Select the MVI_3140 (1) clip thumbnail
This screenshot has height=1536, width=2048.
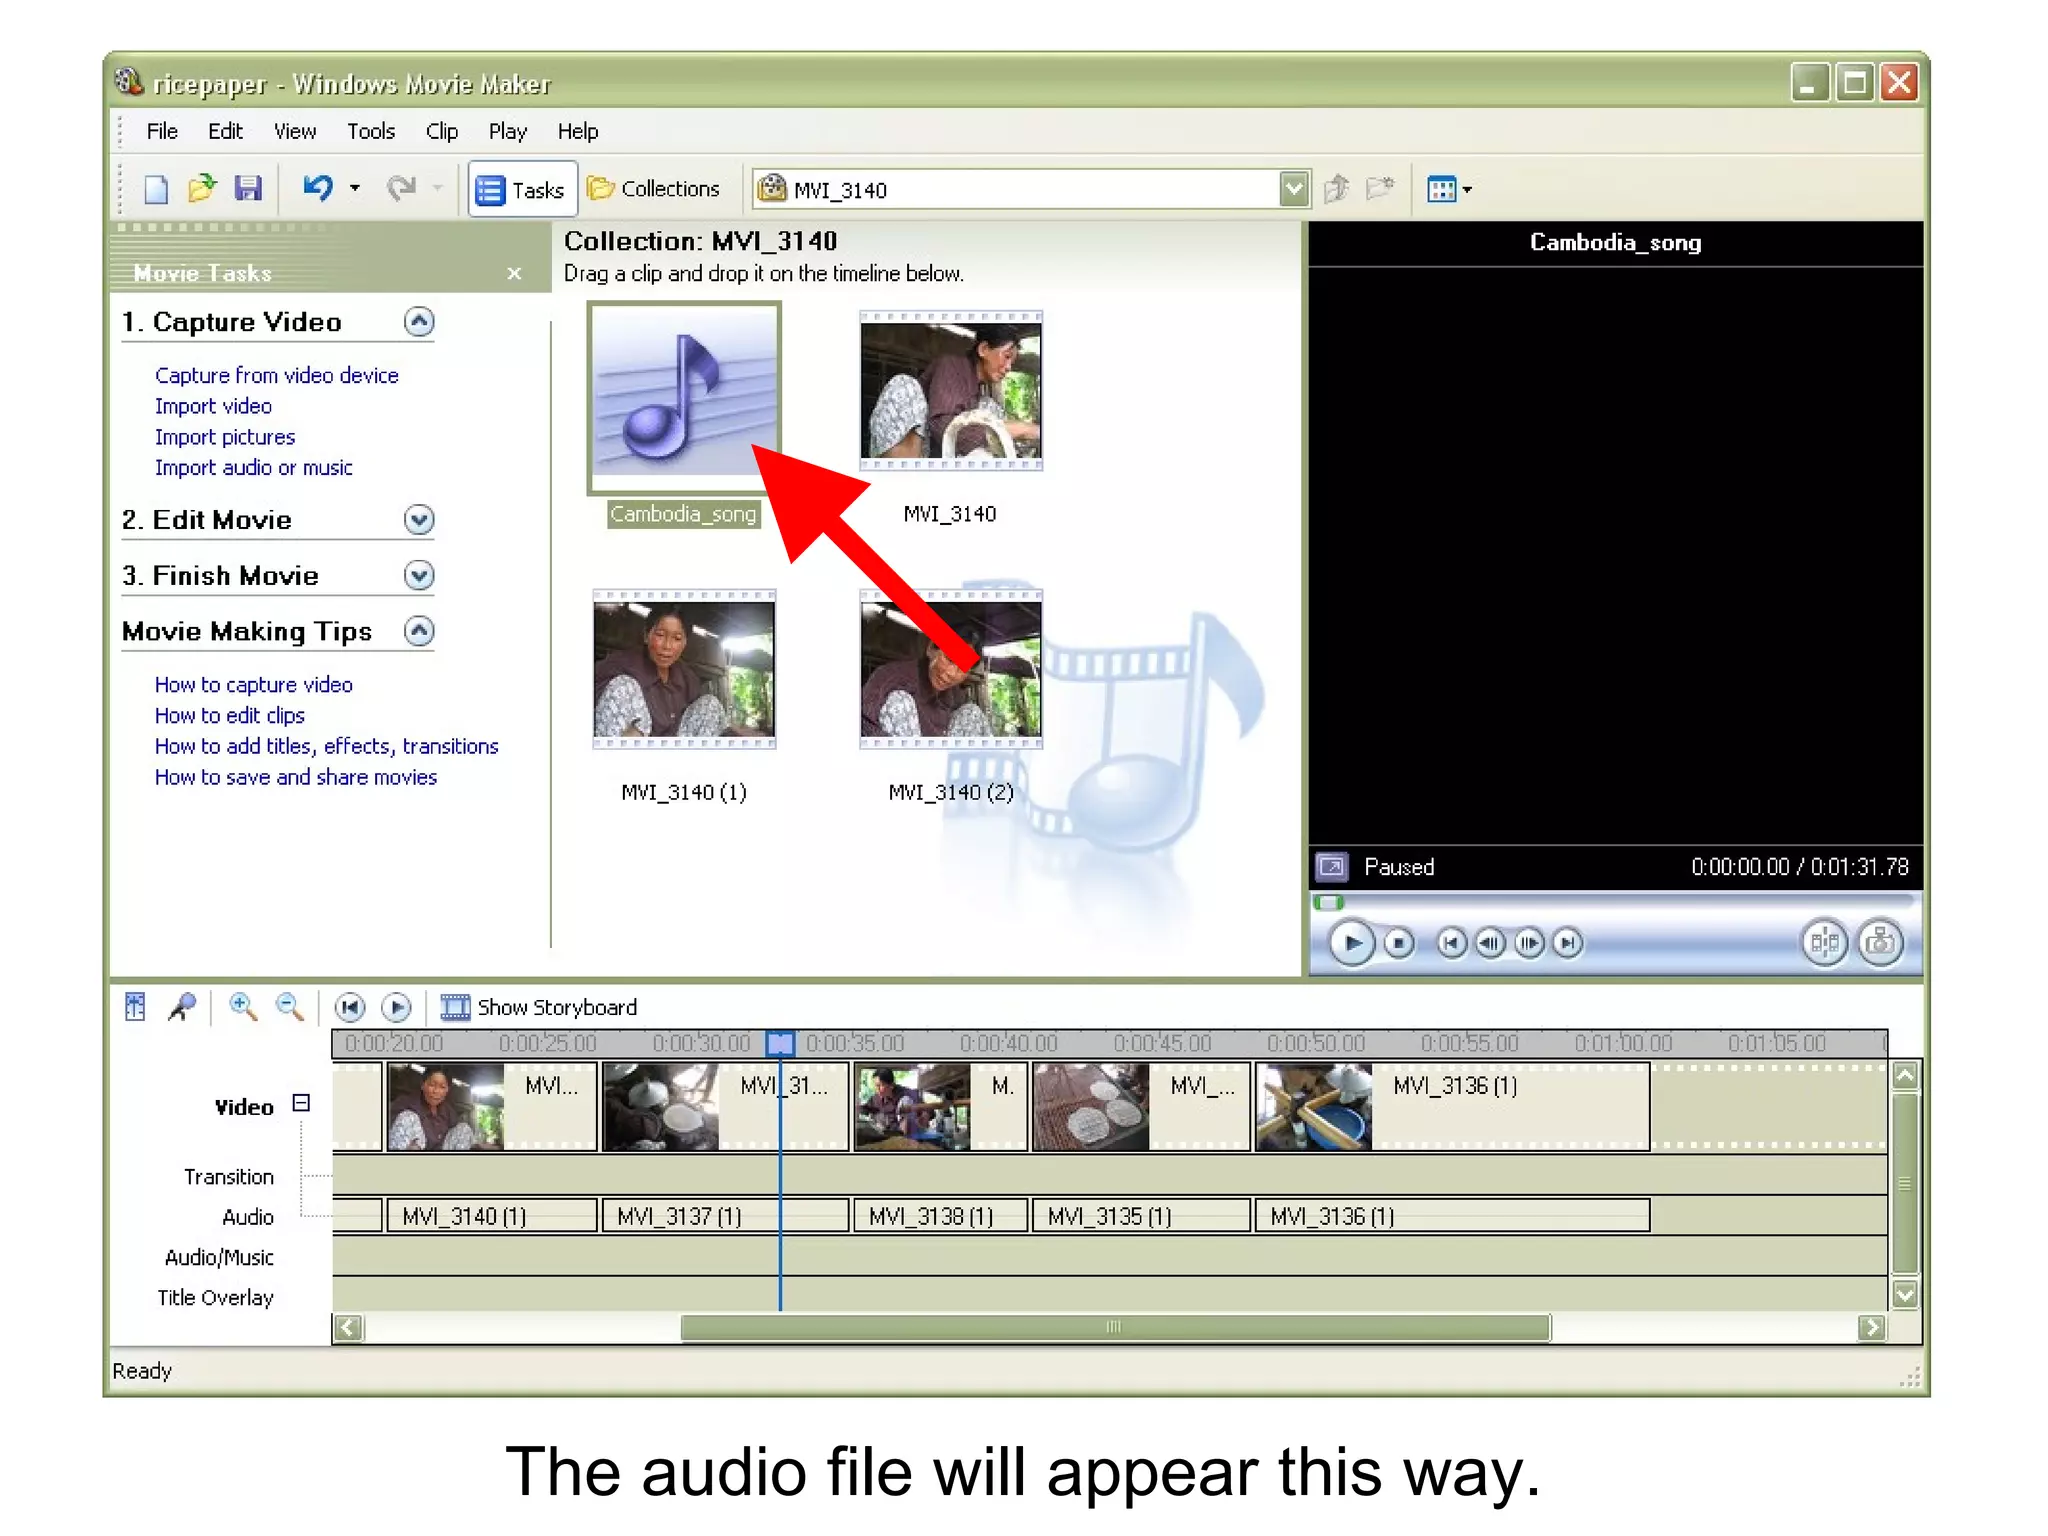click(x=684, y=669)
